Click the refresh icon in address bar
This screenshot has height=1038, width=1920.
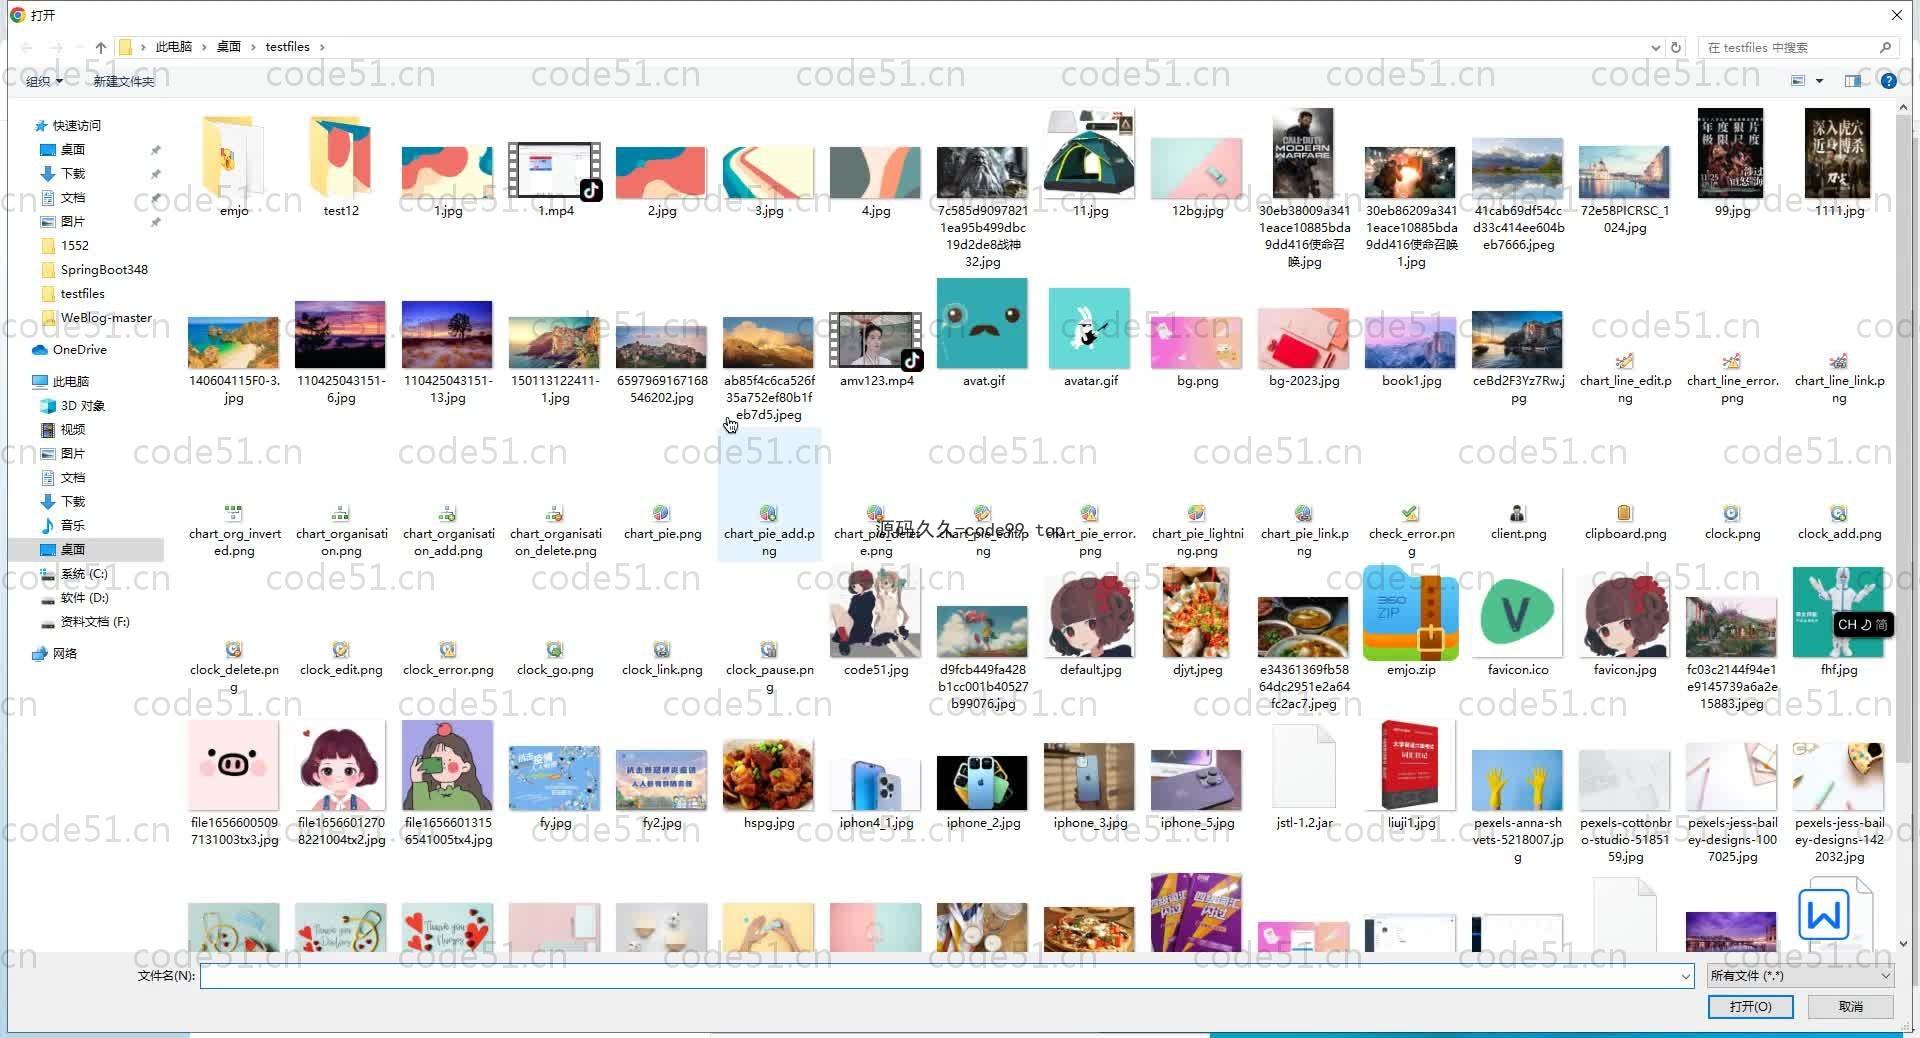click(1676, 47)
